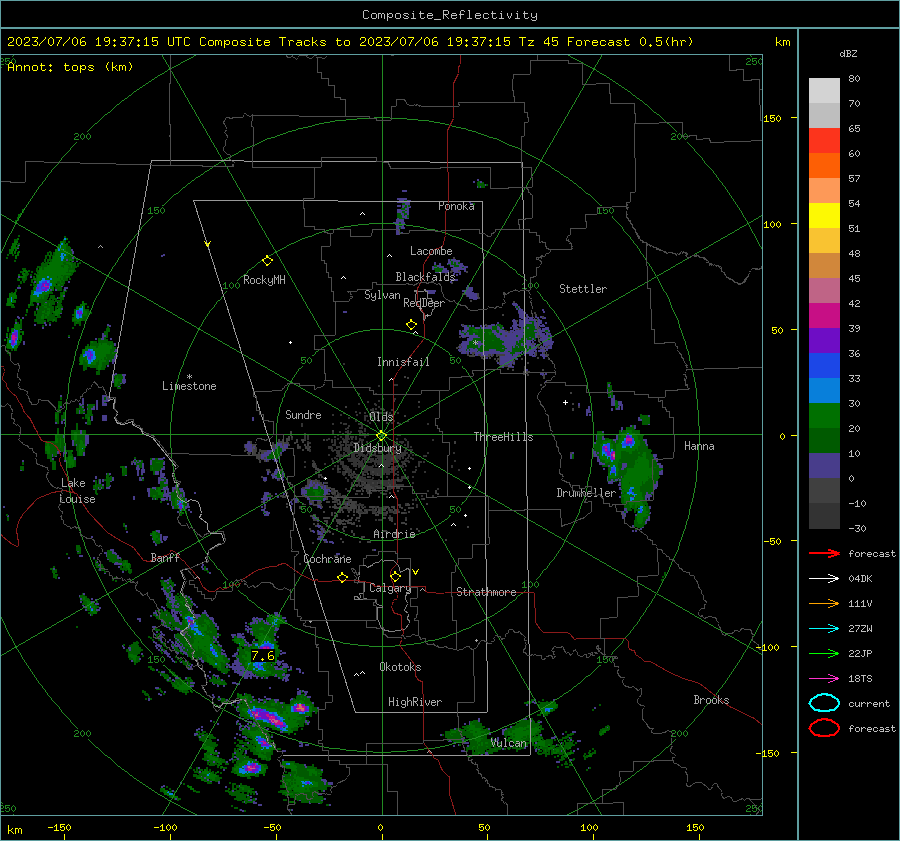Click the HighRiver label
Image resolution: width=900 pixels, height=841 pixels.
tap(415, 702)
